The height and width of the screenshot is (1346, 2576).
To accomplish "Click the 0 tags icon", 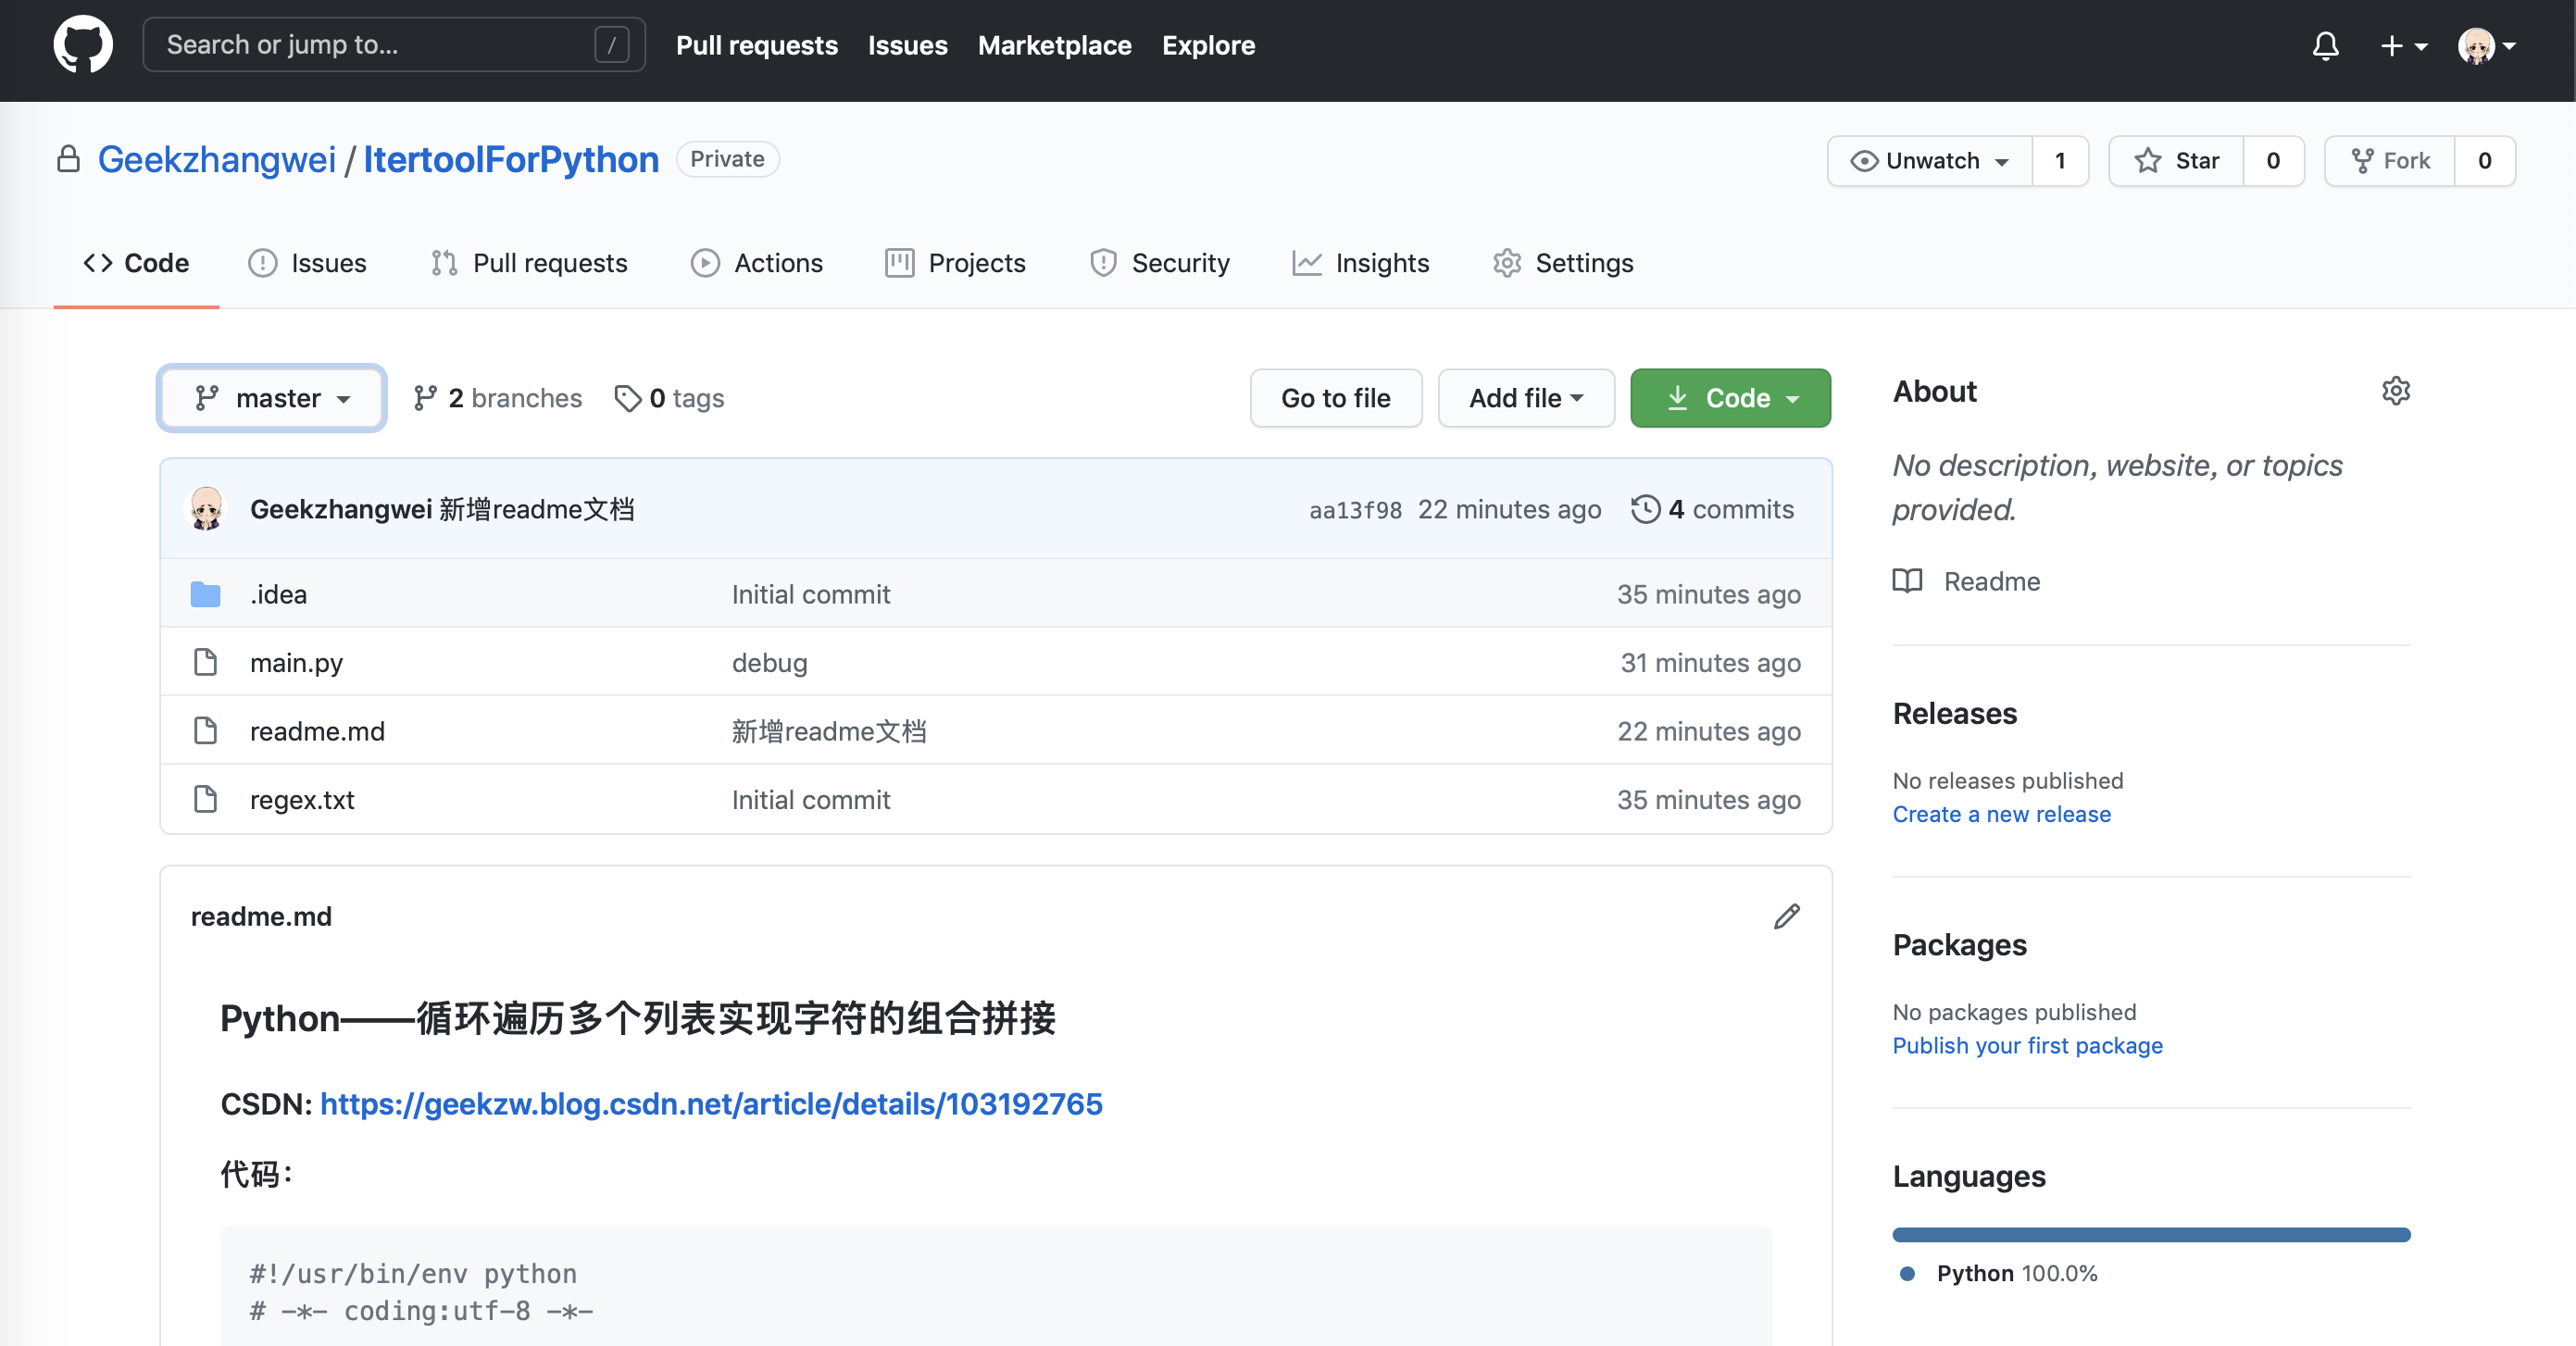I will [x=628, y=398].
